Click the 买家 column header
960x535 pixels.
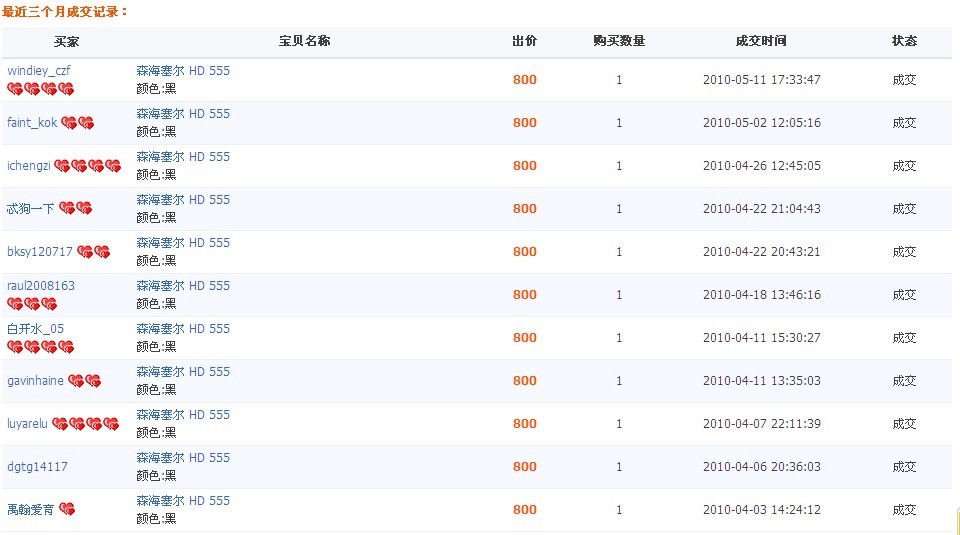coord(66,41)
